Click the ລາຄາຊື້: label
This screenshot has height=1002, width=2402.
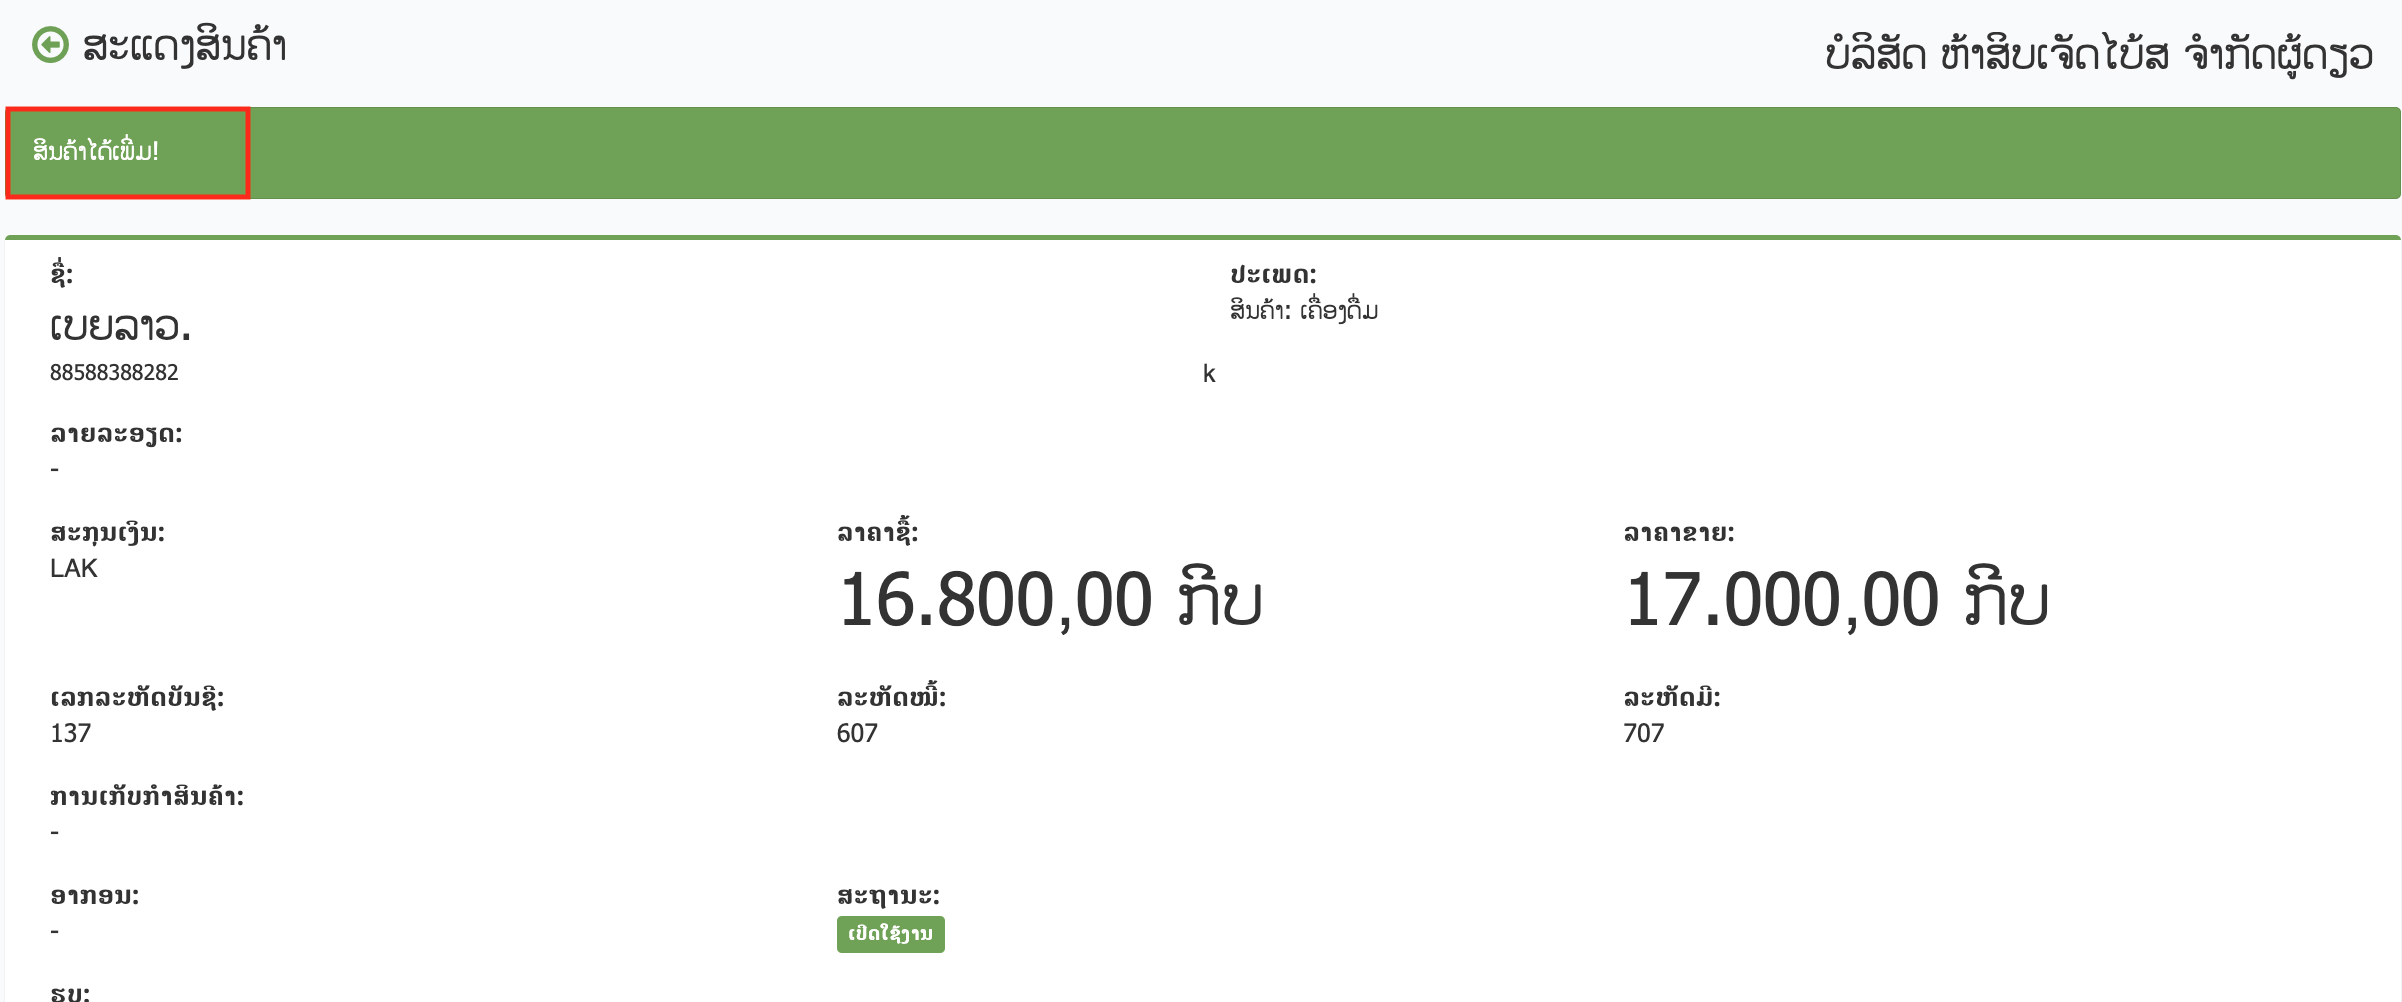point(877,532)
